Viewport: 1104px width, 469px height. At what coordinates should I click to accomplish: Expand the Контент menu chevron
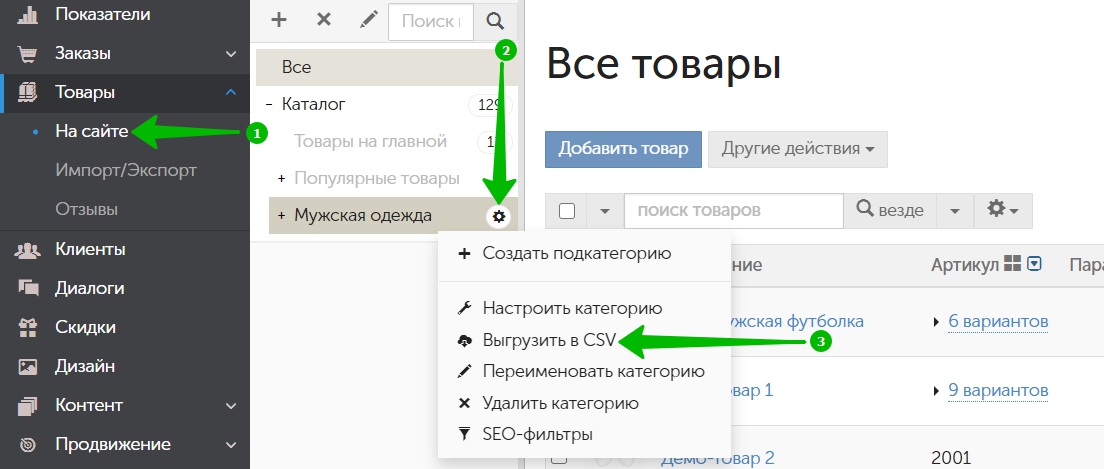point(231,406)
